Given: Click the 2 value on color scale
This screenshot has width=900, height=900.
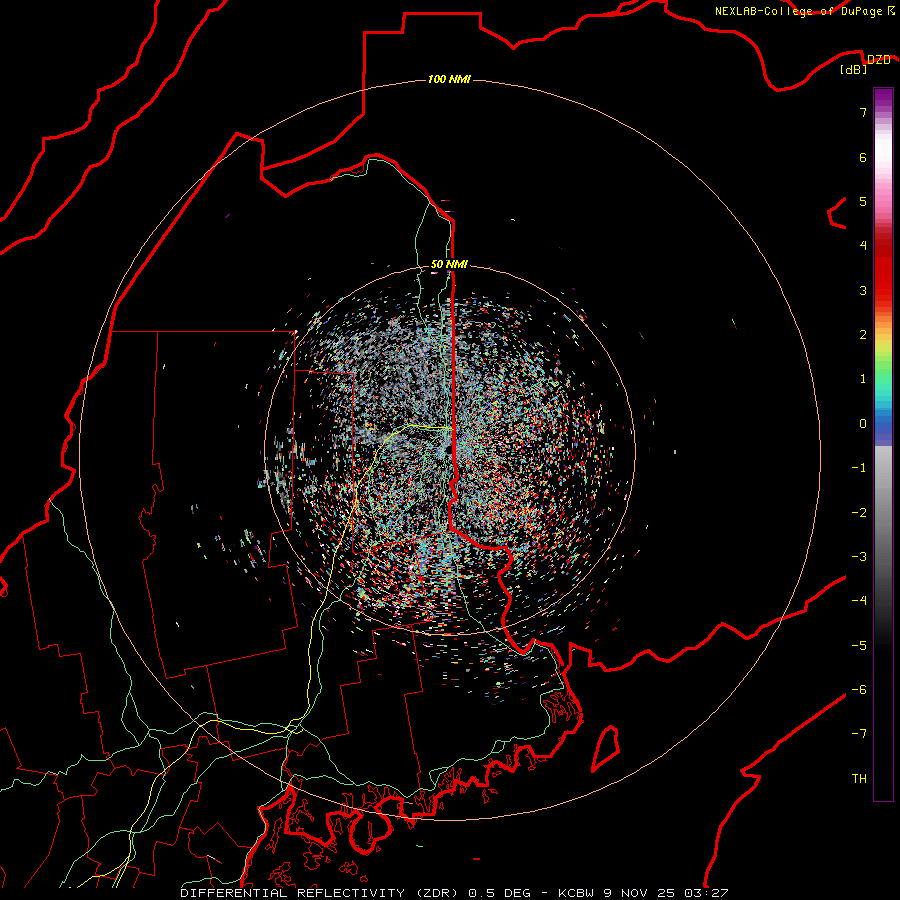Looking at the screenshot, I should tap(863, 335).
